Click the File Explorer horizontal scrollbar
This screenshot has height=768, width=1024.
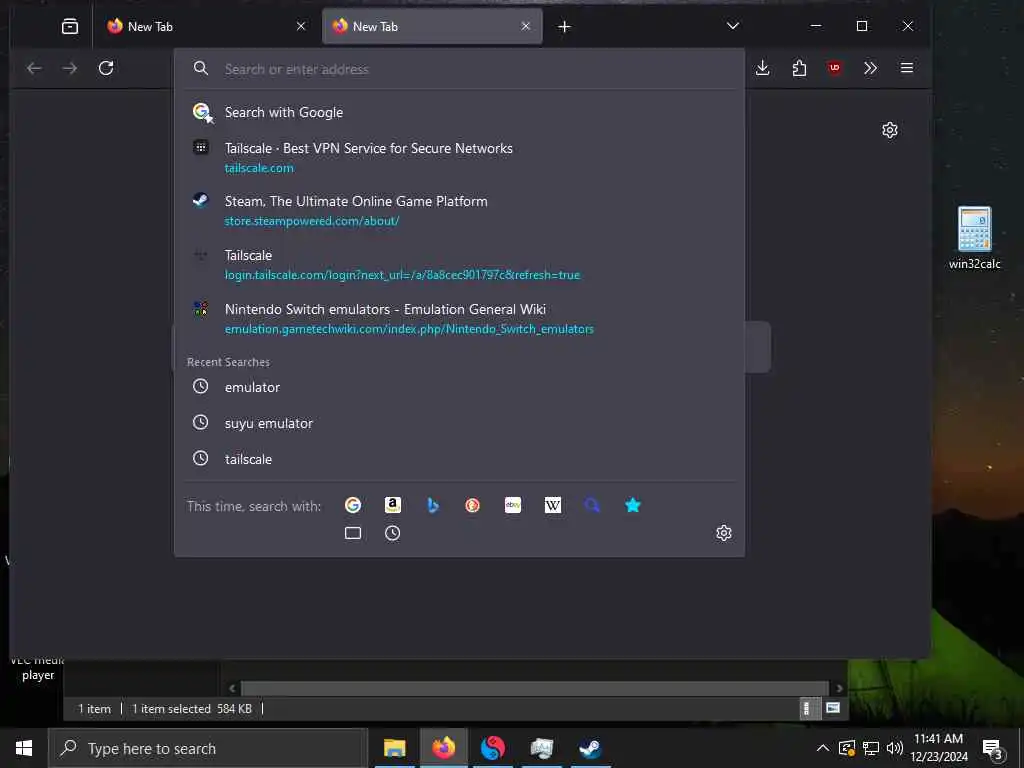click(x=534, y=688)
